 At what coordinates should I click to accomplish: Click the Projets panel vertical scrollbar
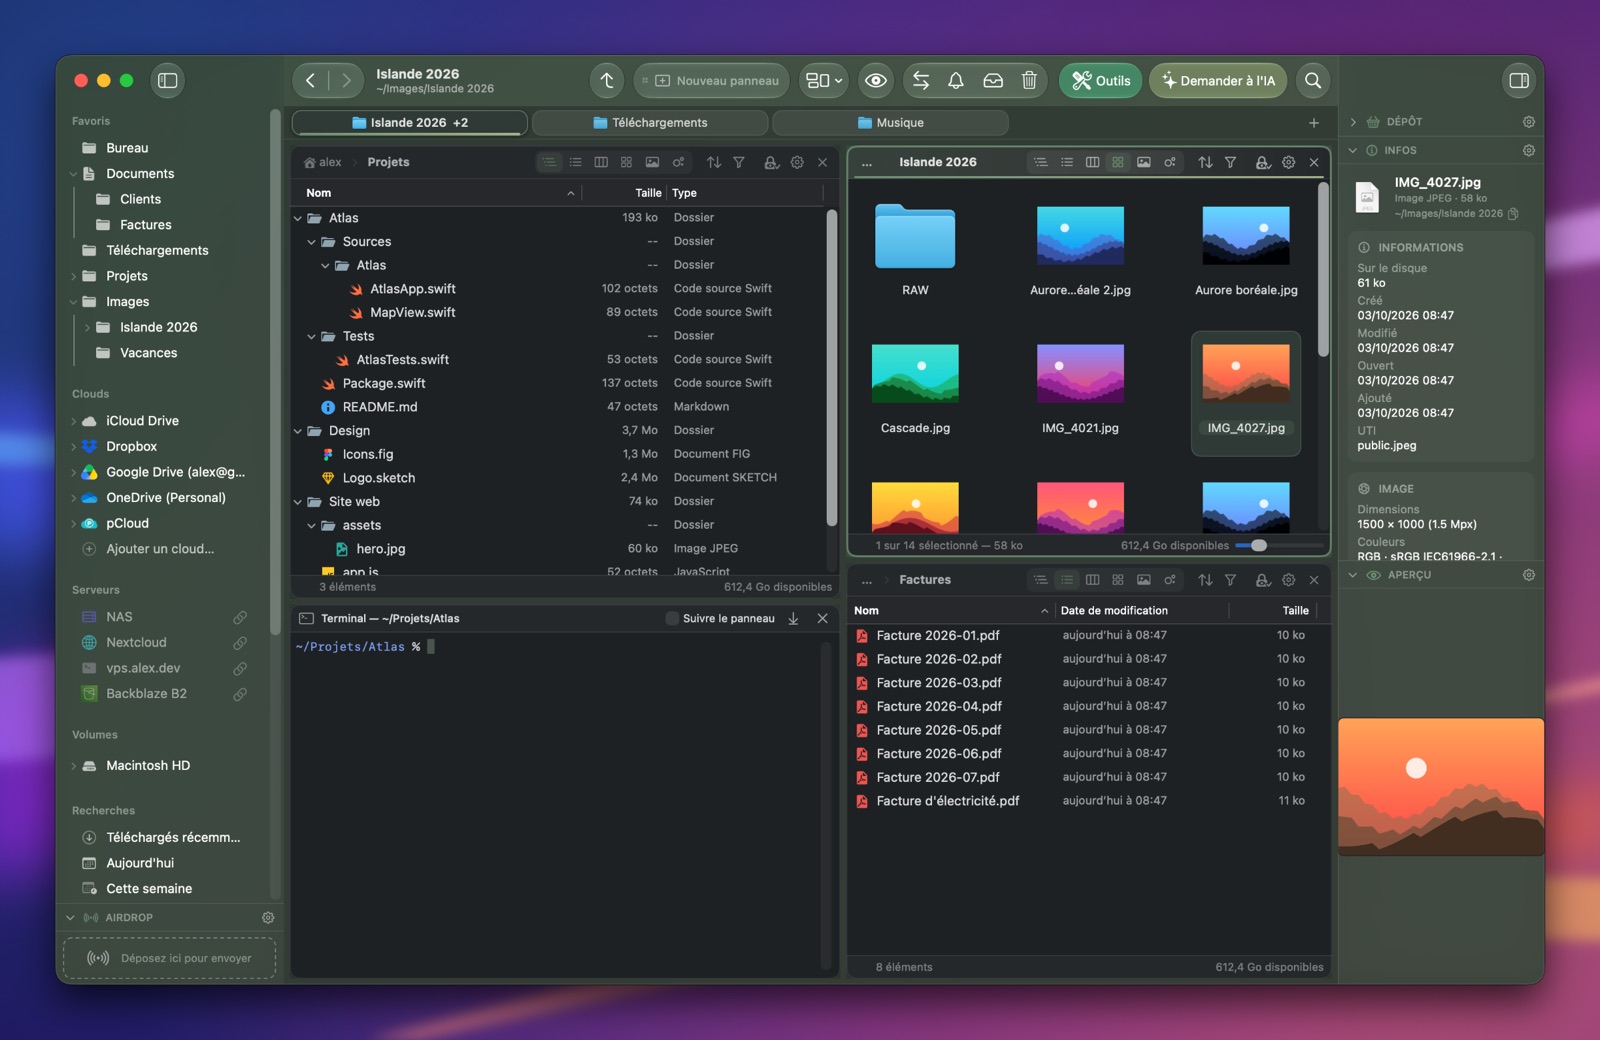831,368
